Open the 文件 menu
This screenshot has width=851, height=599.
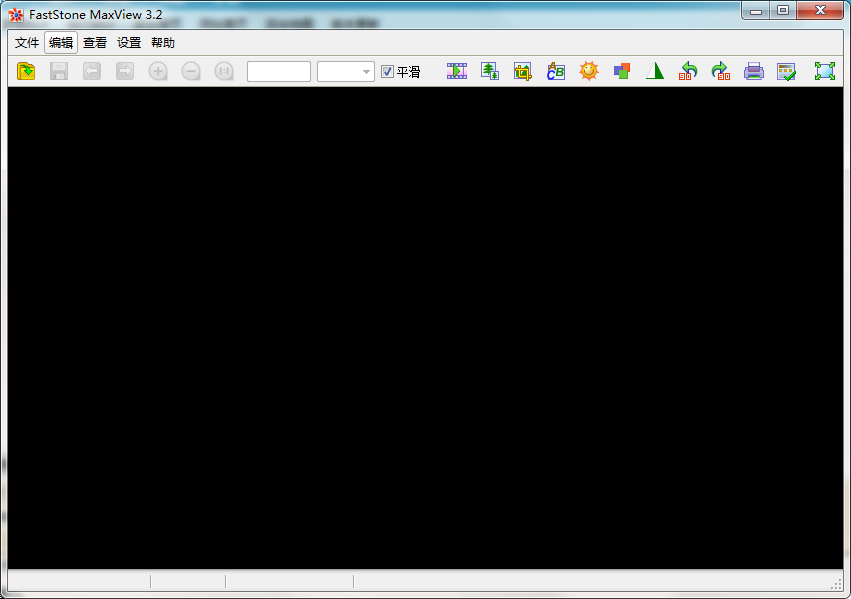coord(27,43)
